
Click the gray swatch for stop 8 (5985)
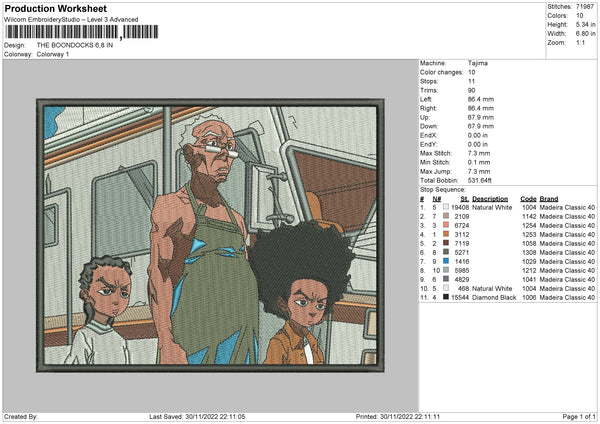[x=446, y=270]
